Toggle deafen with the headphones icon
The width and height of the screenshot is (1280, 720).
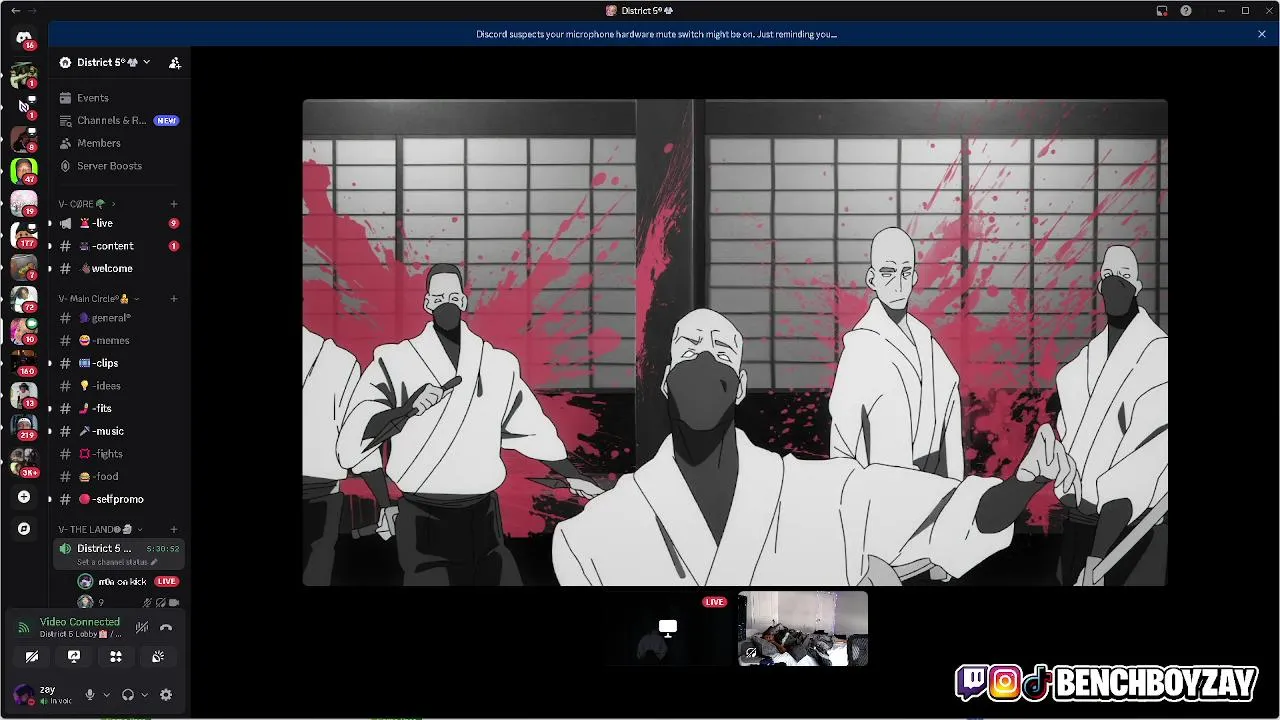point(128,695)
